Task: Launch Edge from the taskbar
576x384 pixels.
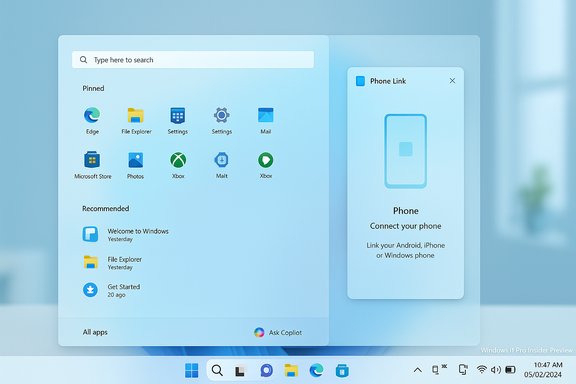Action: (x=316, y=370)
